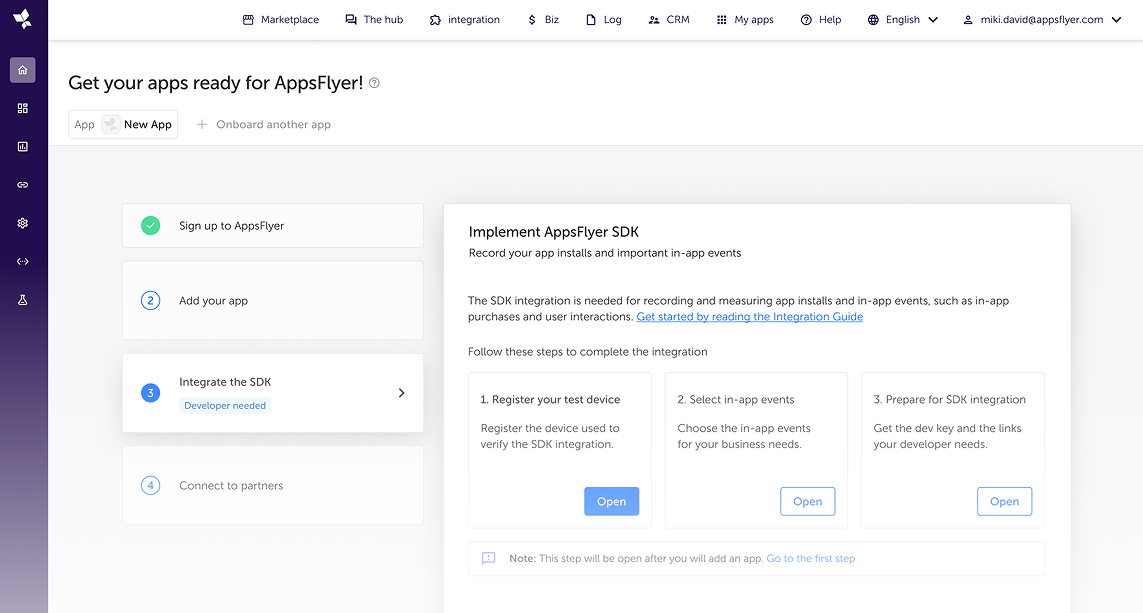The height and width of the screenshot is (613, 1143).
Task: Select the Add your app step
Action: pos(272,301)
